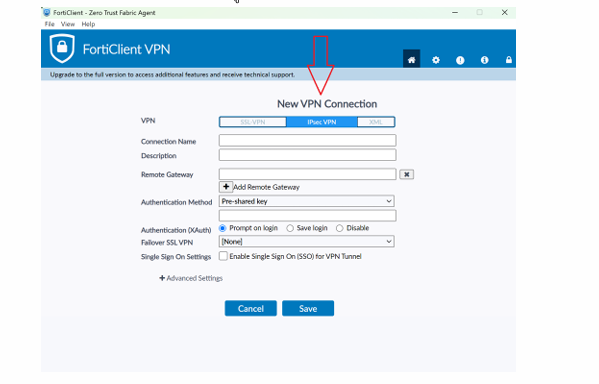Focus the Description input field
The height and width of the screenshot is (384, 599).
(308, 155)
